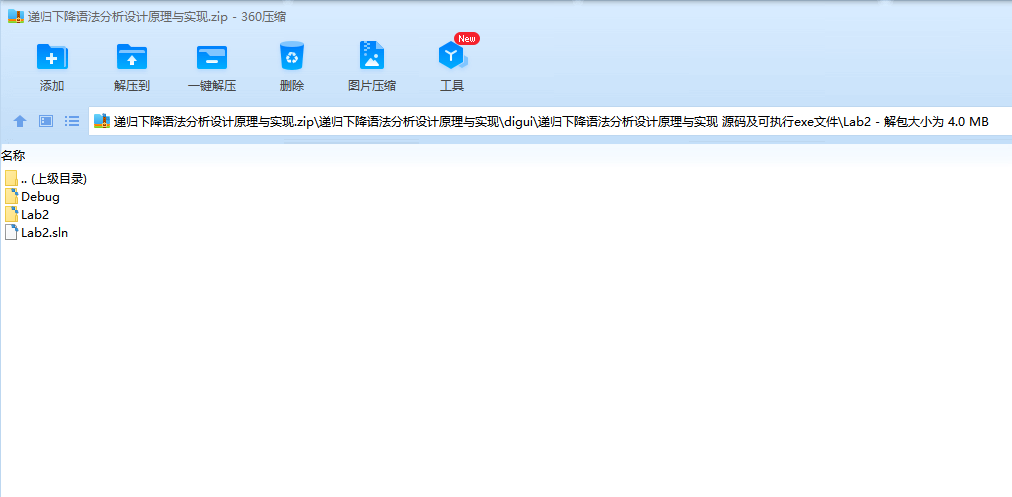1012x497 pixels.
Task: Click the 360压缩 title bar app icon
Action: click(x=16, y=17)
